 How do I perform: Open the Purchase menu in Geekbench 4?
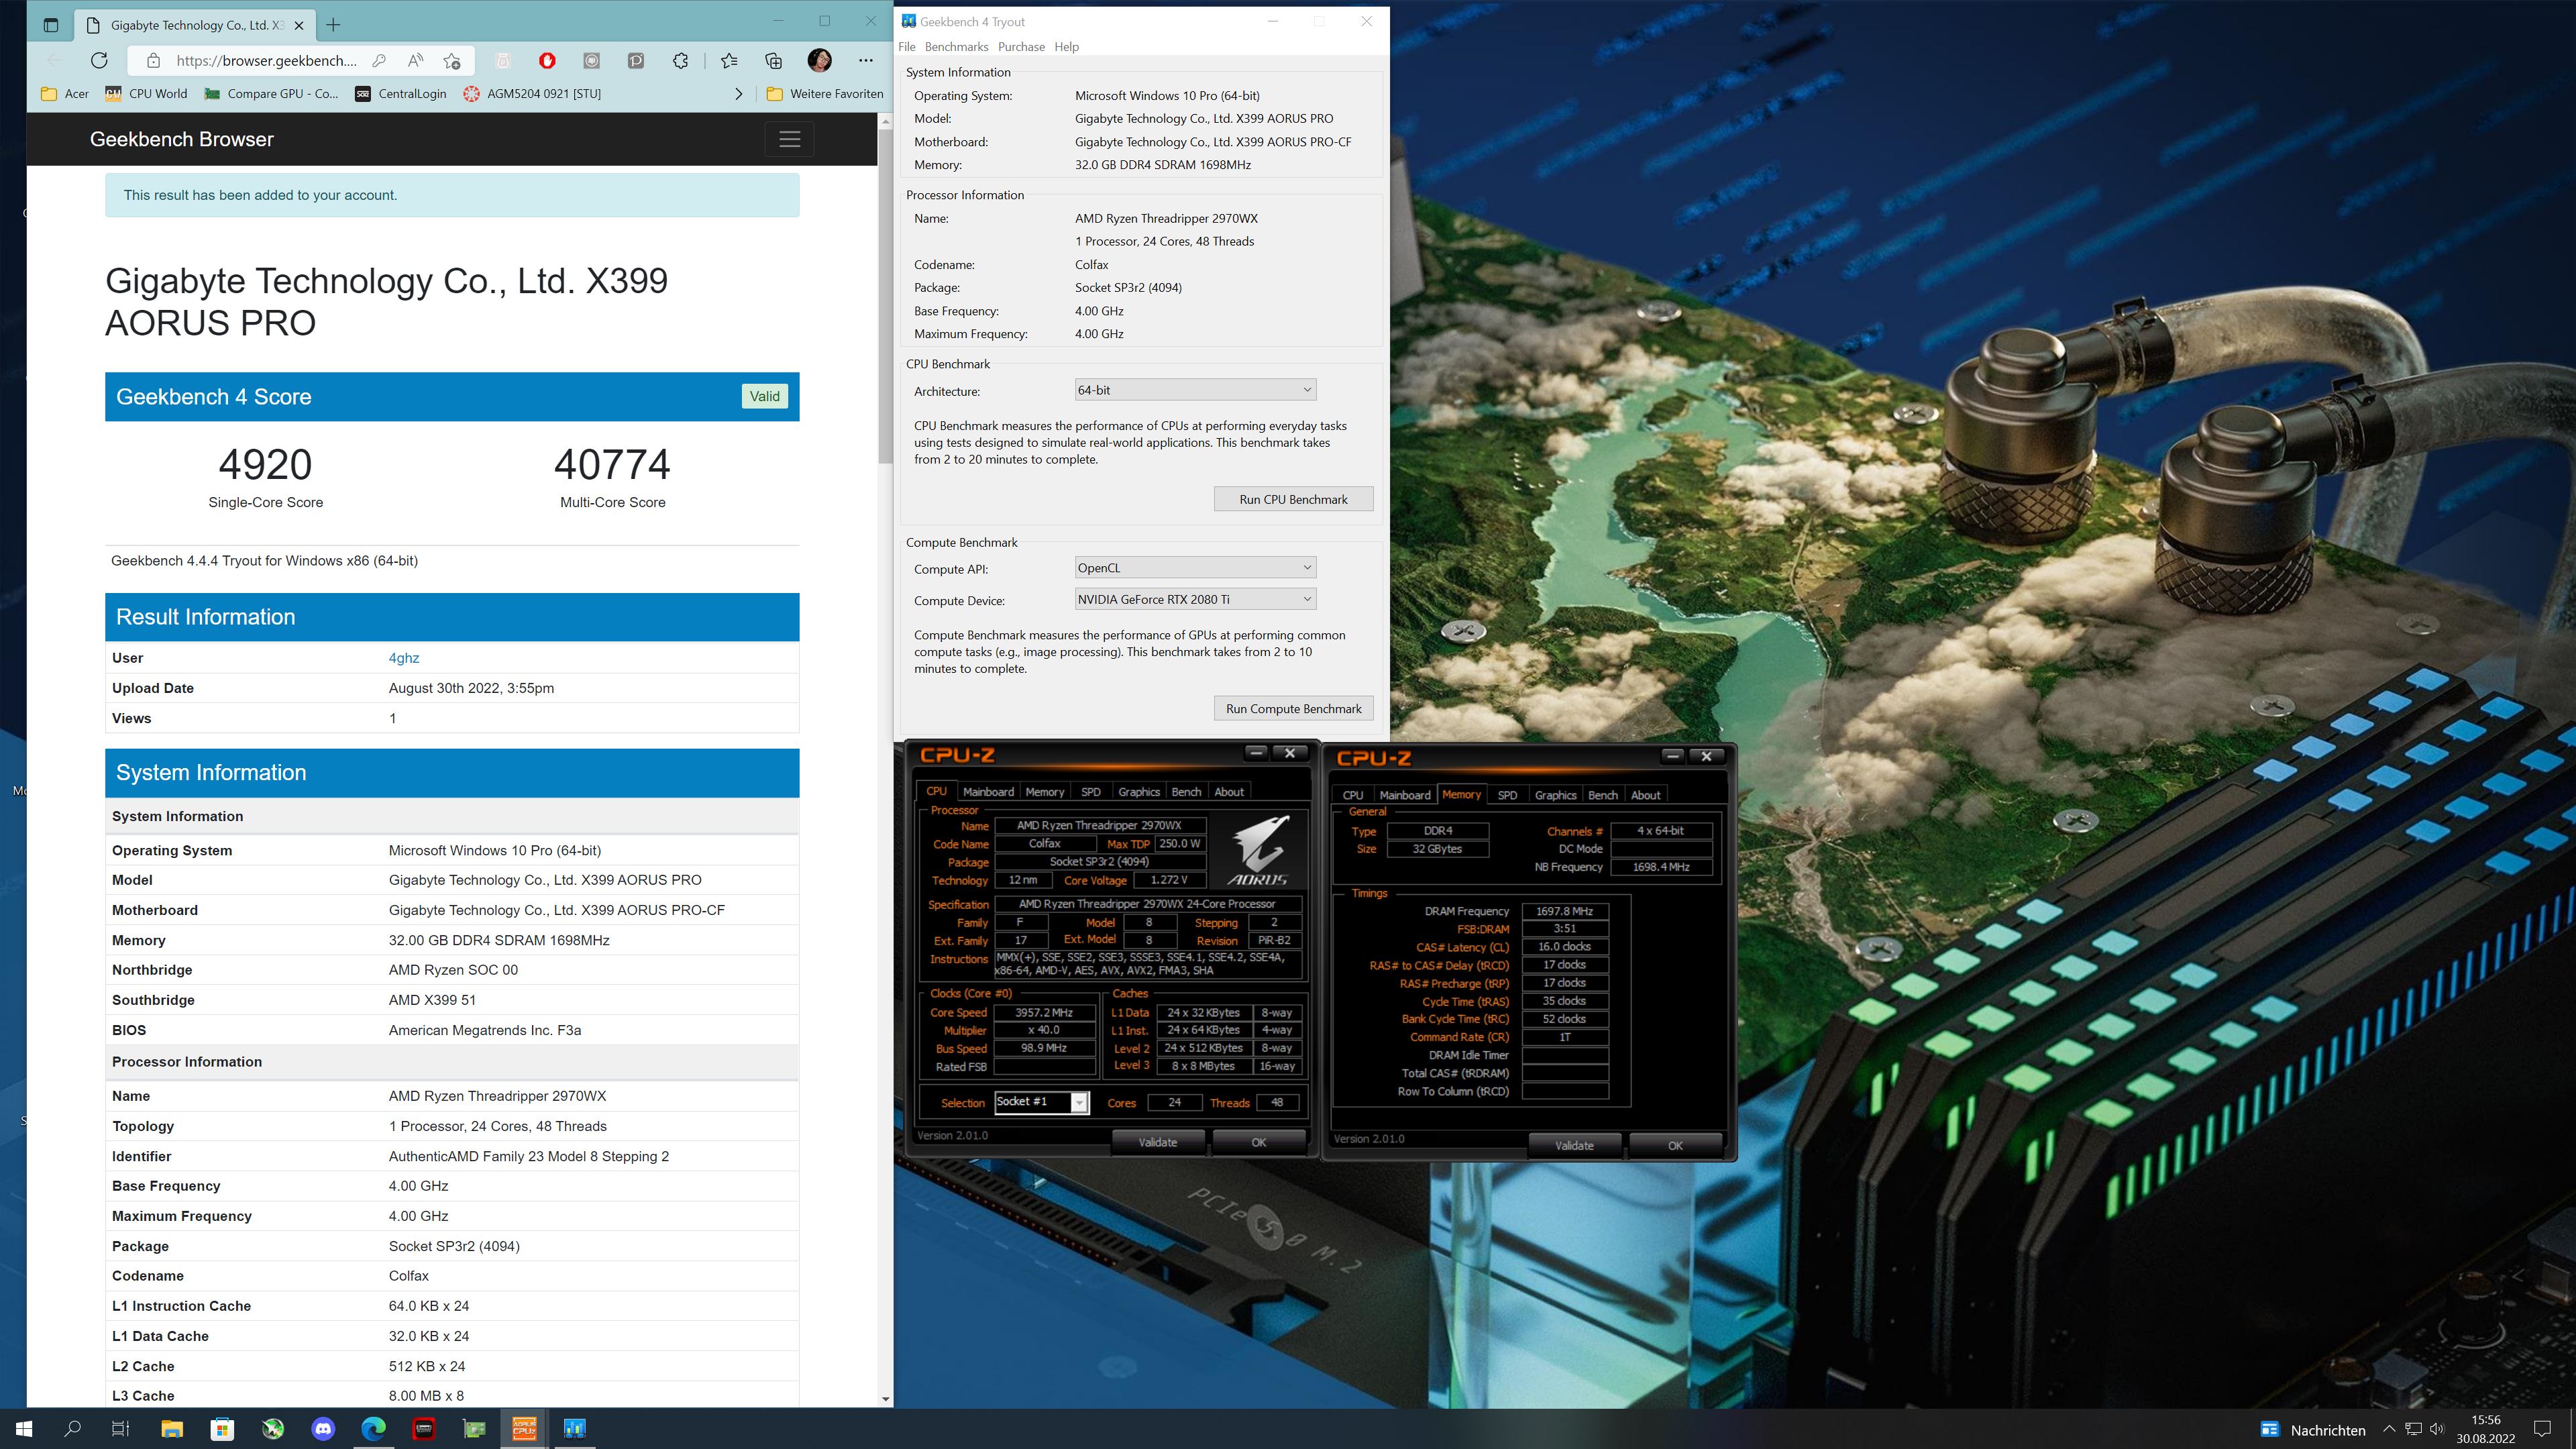1021,47
